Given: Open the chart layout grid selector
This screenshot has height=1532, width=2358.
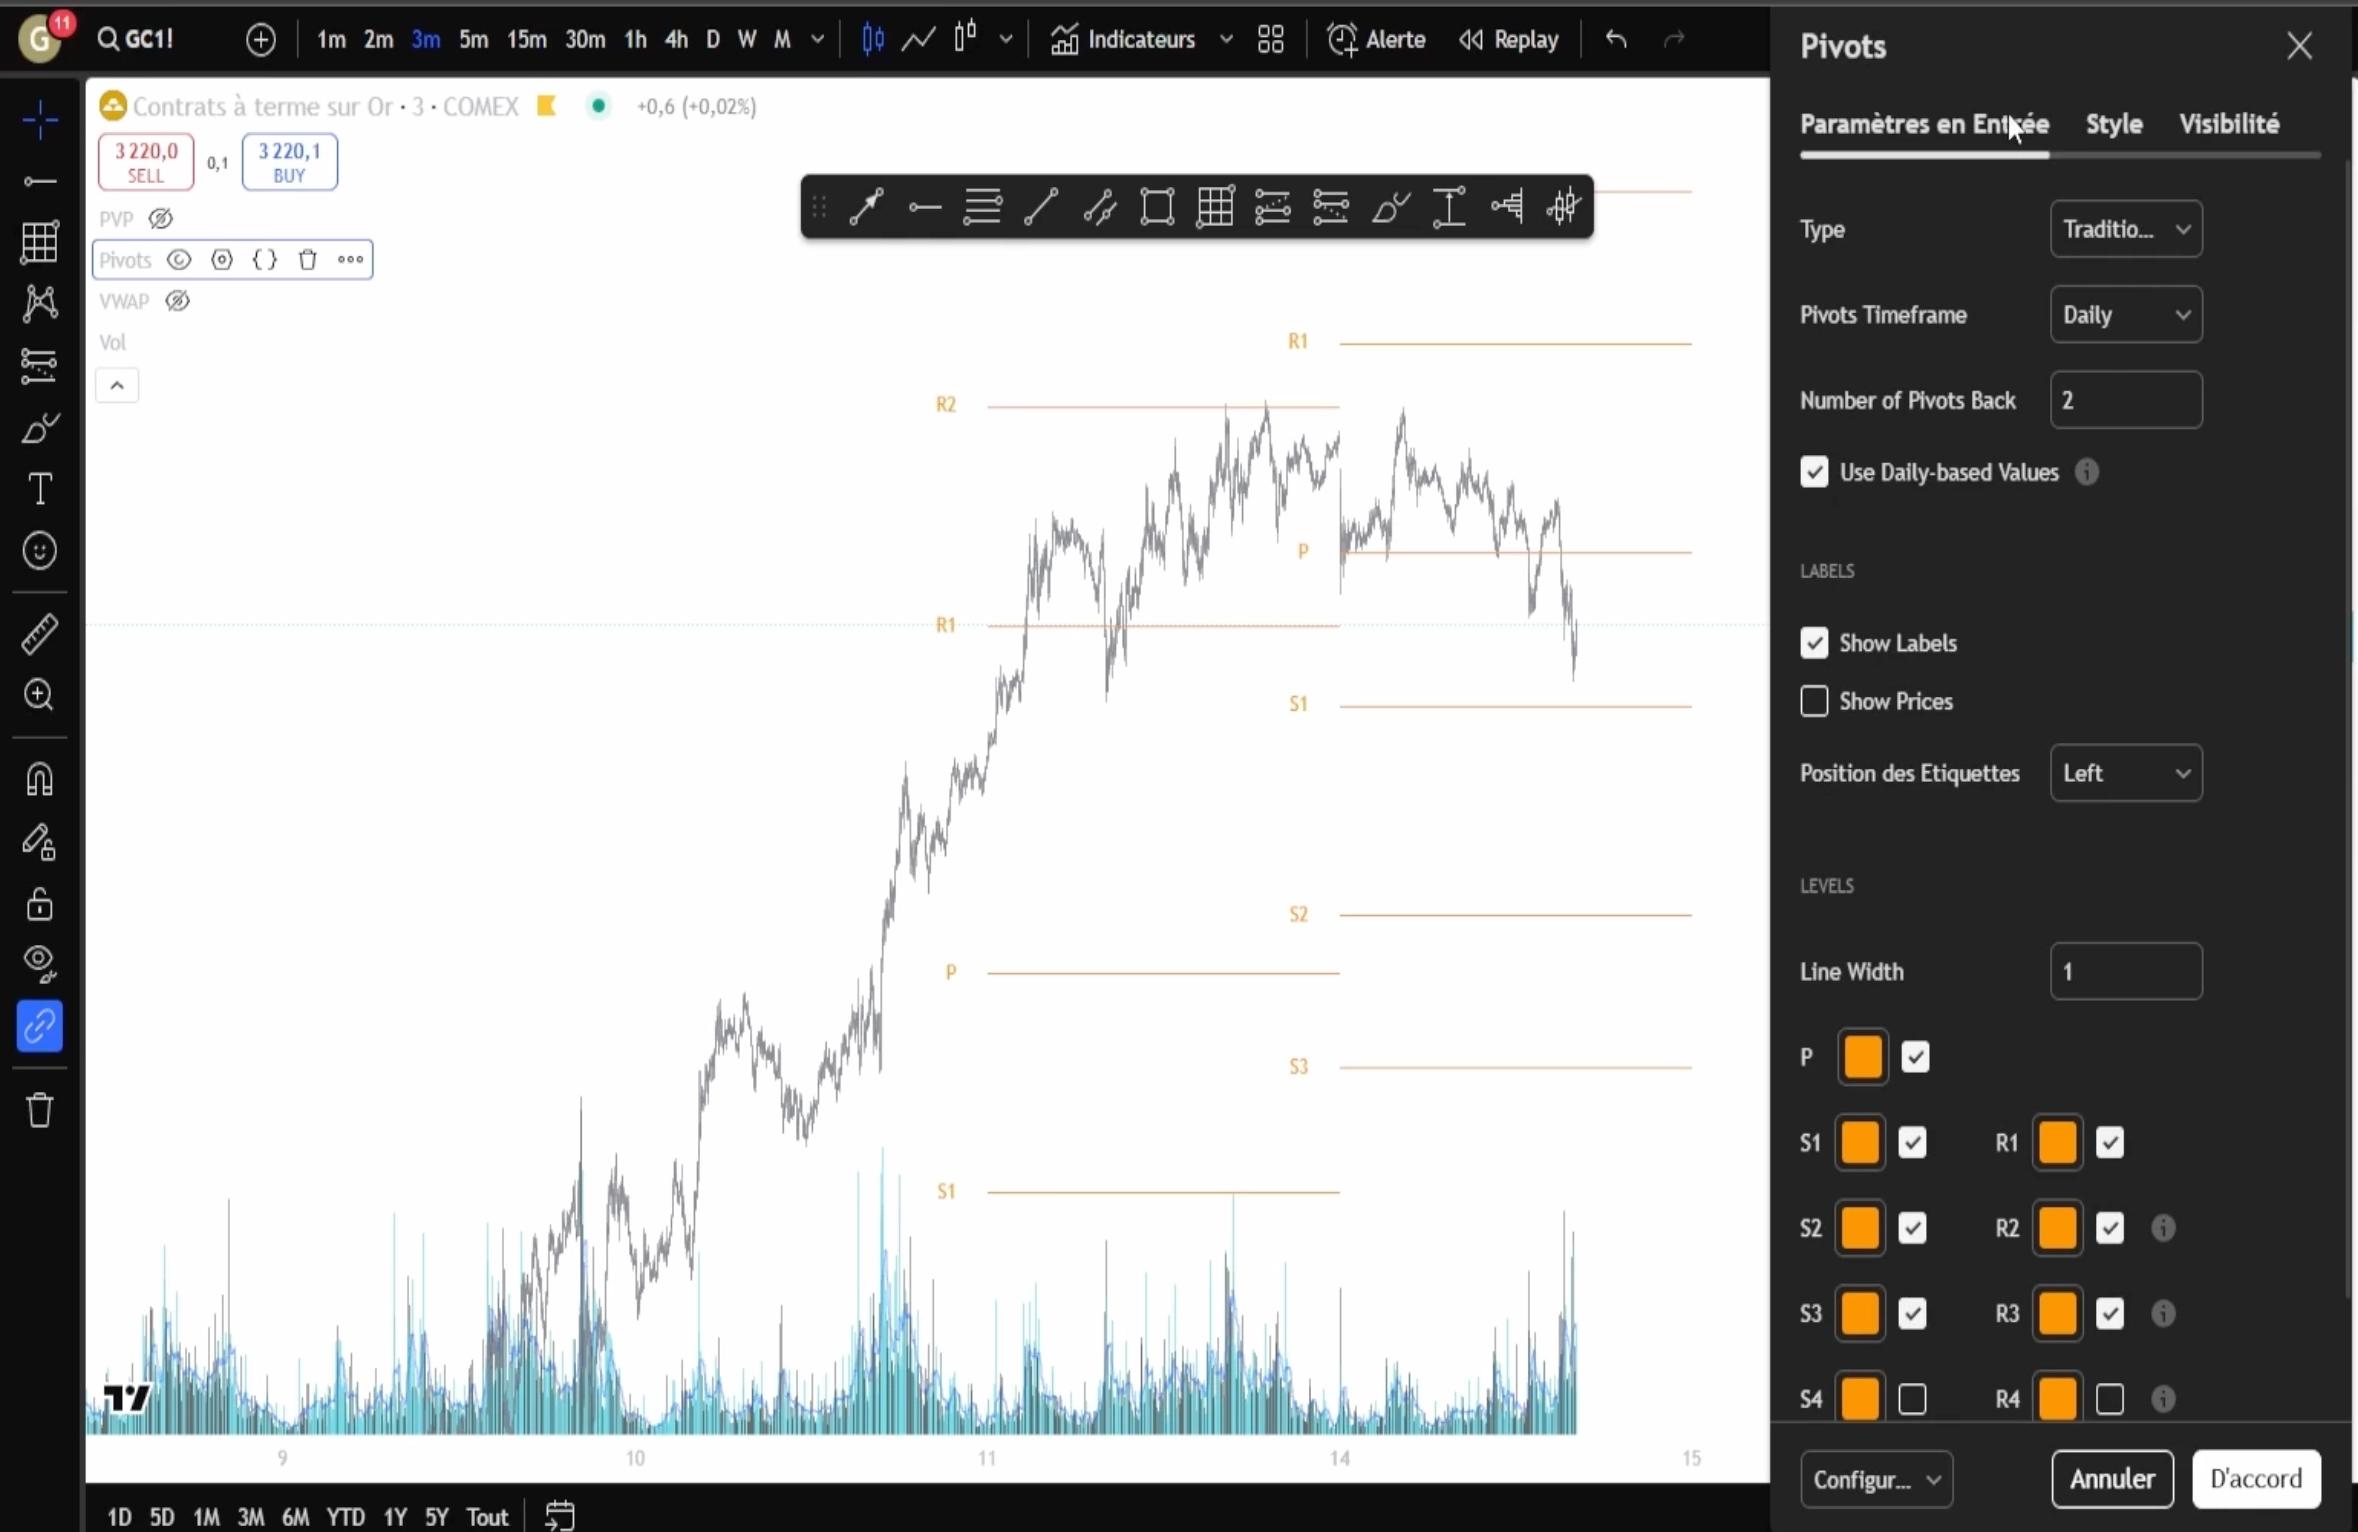Looking at the screenshot, I should pos(1271,39).
